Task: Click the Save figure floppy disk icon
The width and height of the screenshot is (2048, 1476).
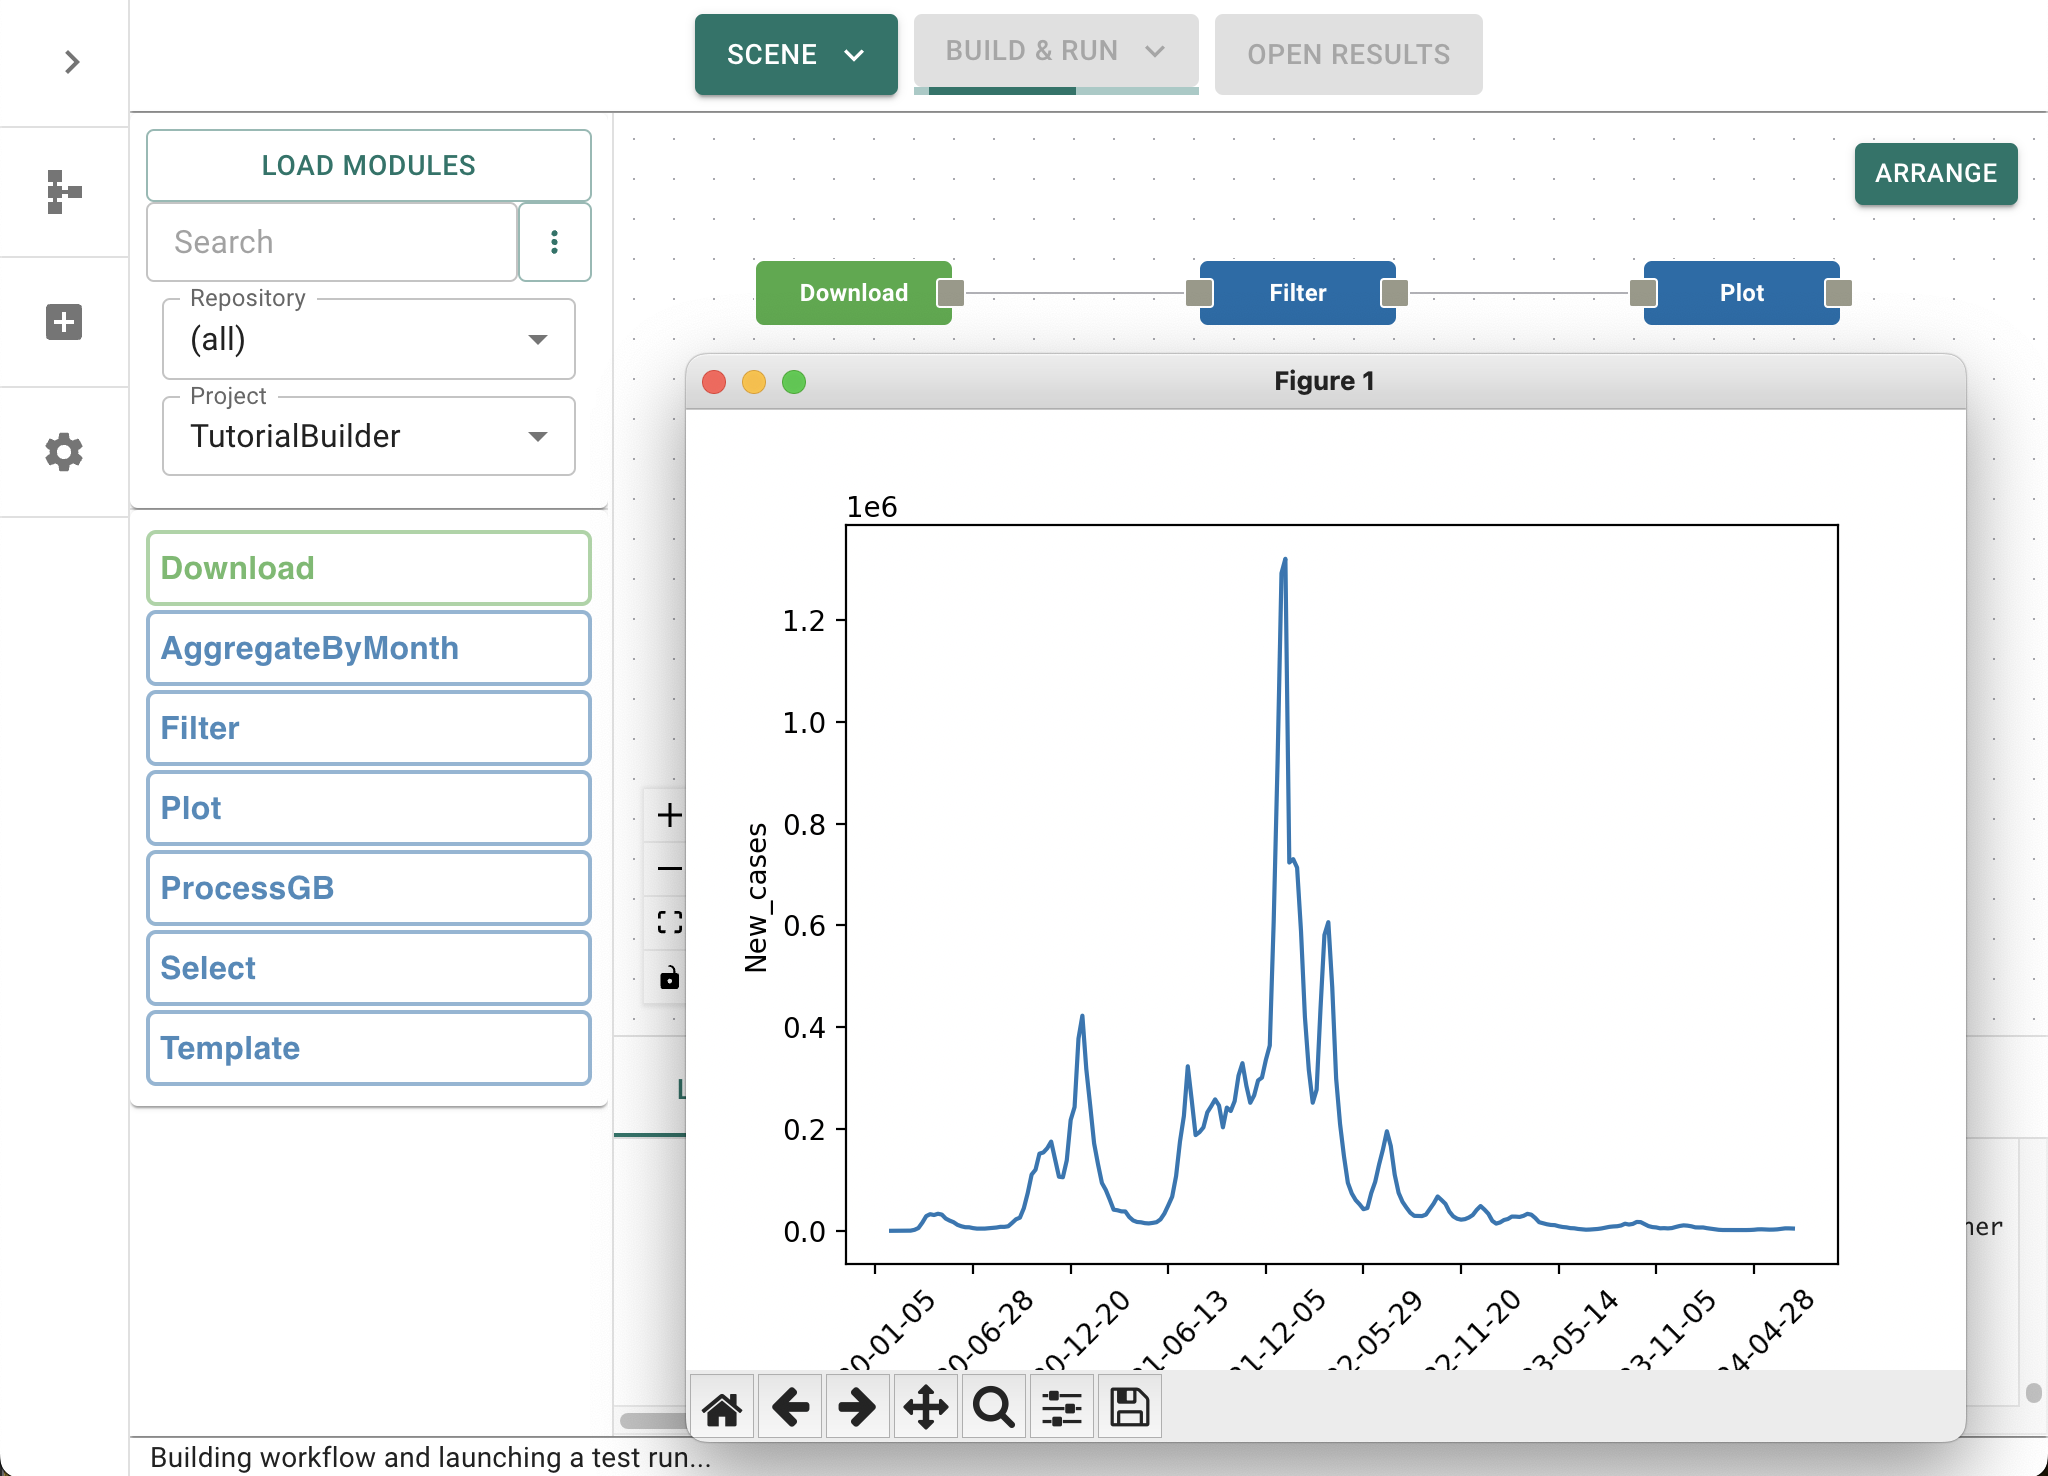Action: click(1130, 1407)
